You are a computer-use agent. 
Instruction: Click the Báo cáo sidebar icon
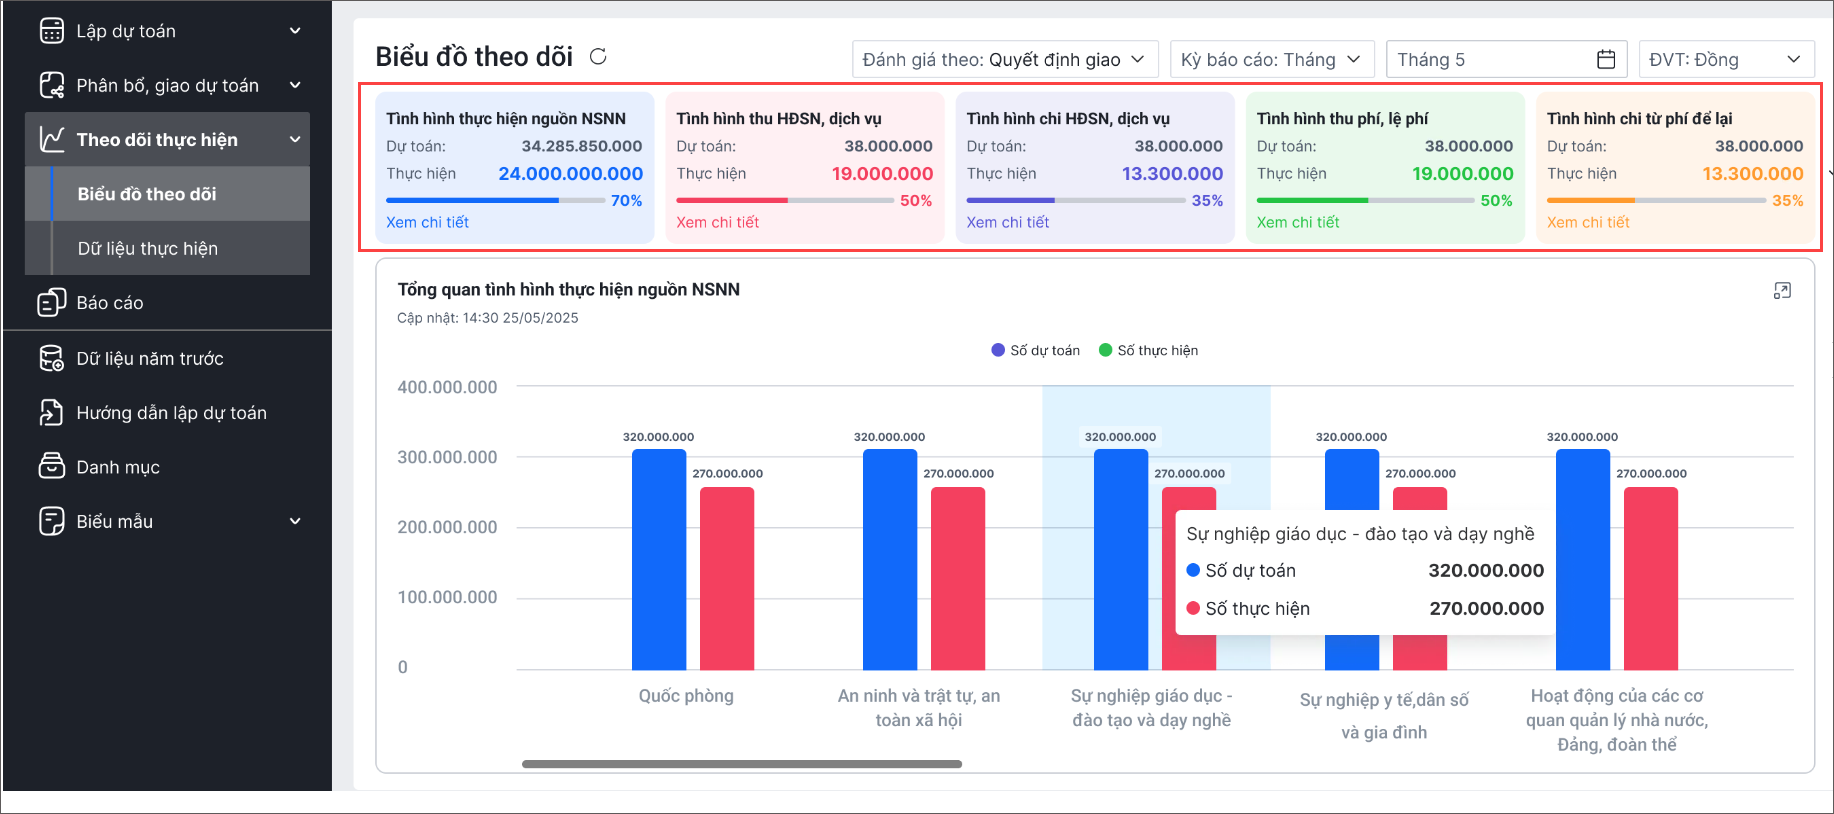point(51,303)
